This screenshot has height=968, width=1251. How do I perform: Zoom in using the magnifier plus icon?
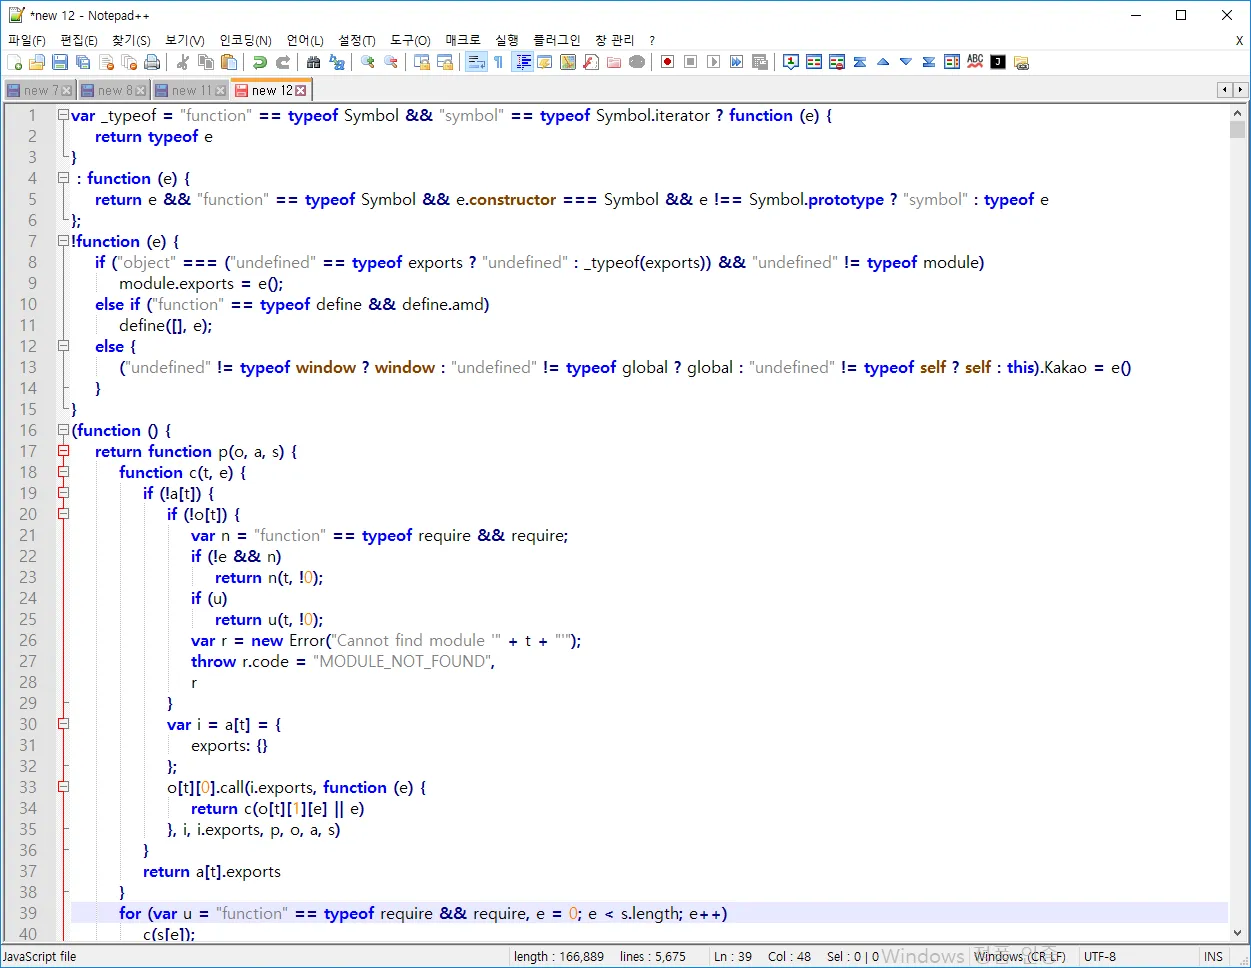(x=368, y=62)
